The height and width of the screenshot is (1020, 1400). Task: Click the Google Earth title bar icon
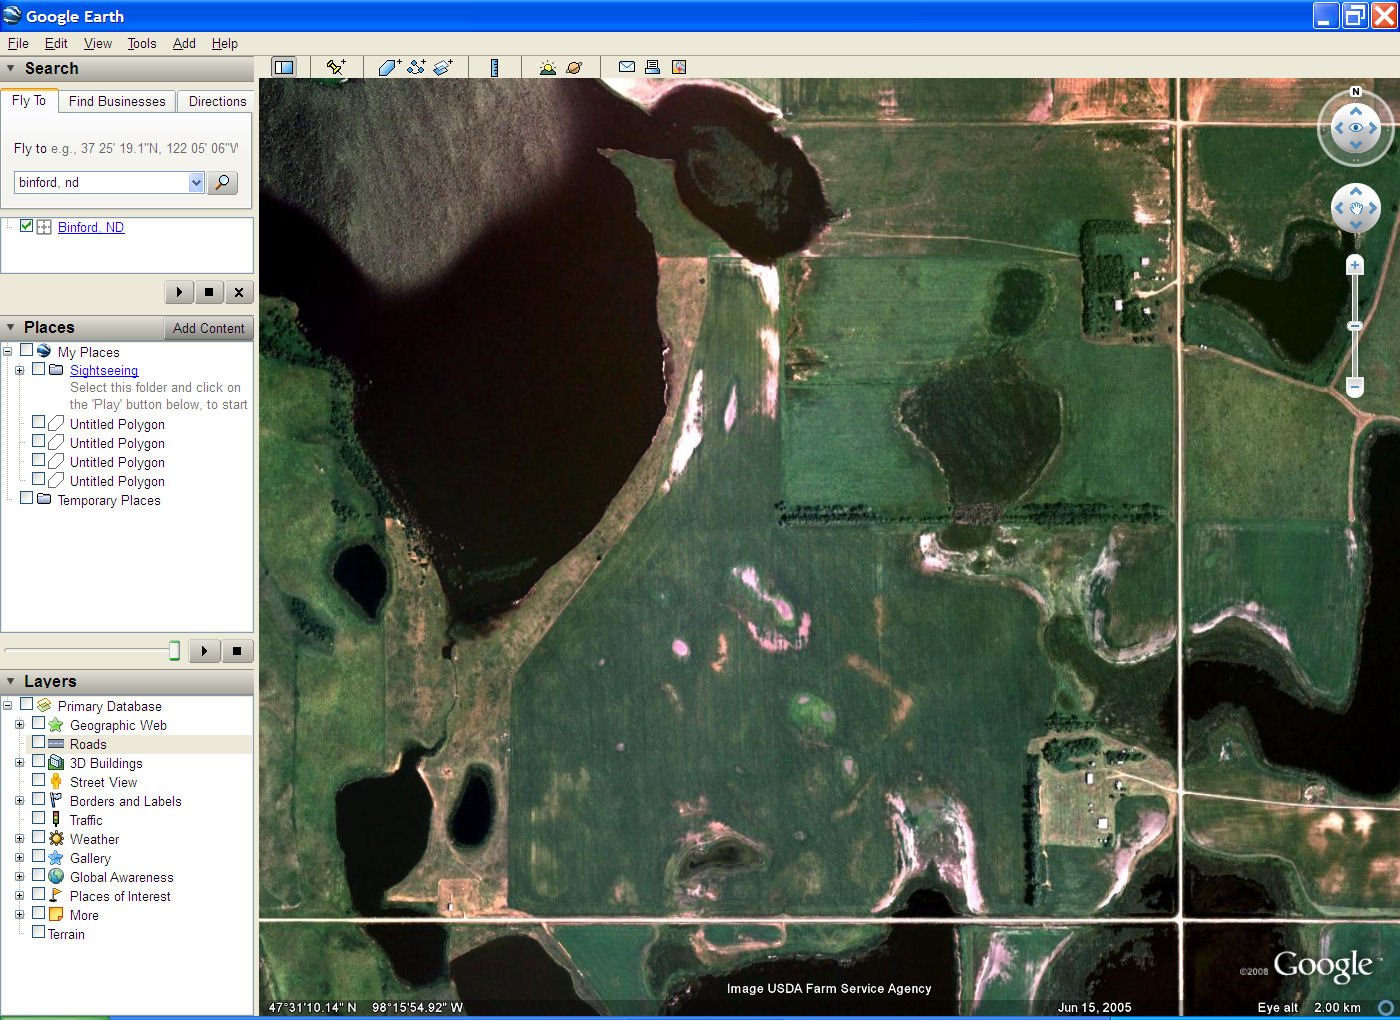12,15
